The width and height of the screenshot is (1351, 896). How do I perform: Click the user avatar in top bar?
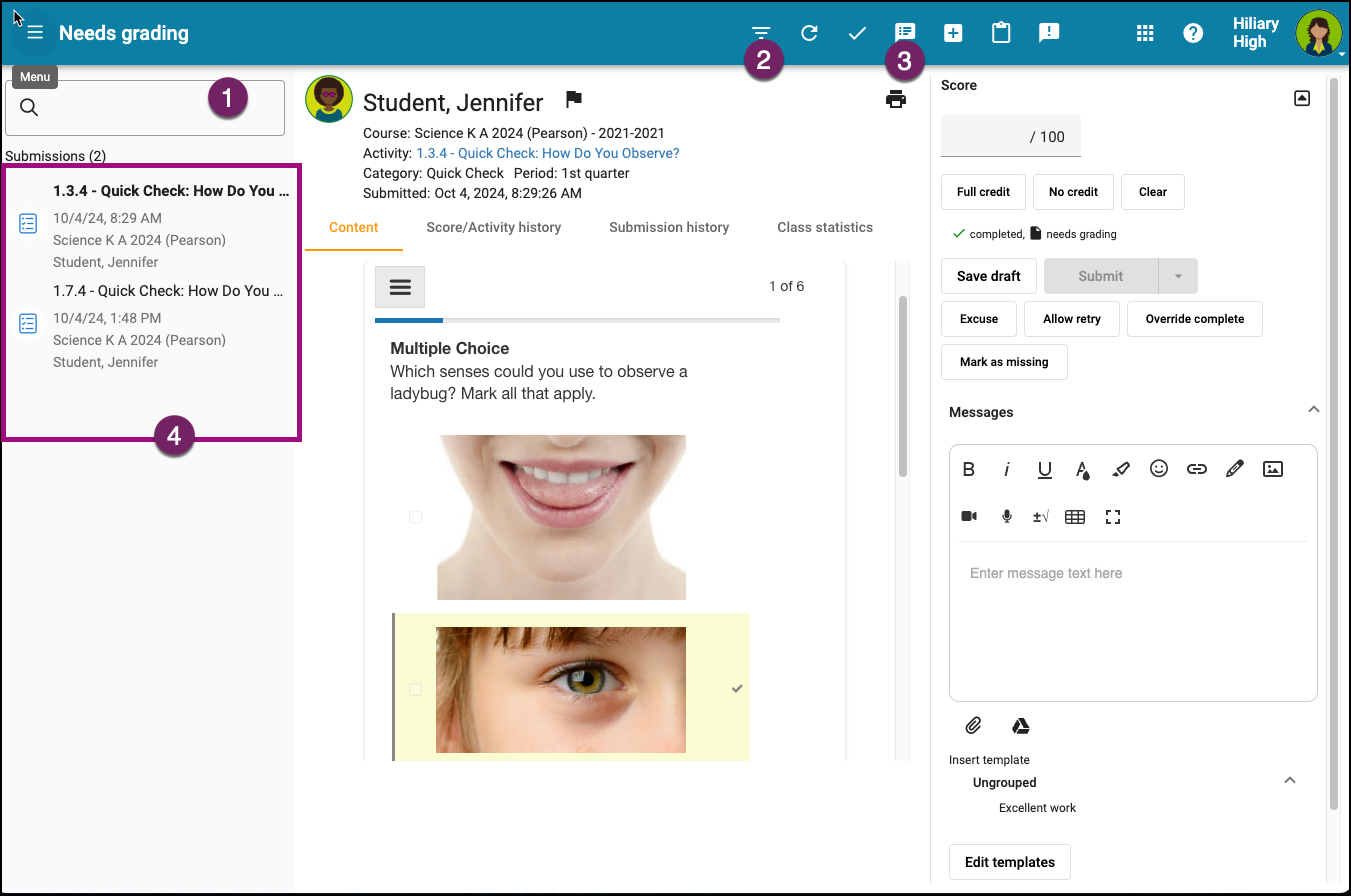click(x=1318, y=33)
